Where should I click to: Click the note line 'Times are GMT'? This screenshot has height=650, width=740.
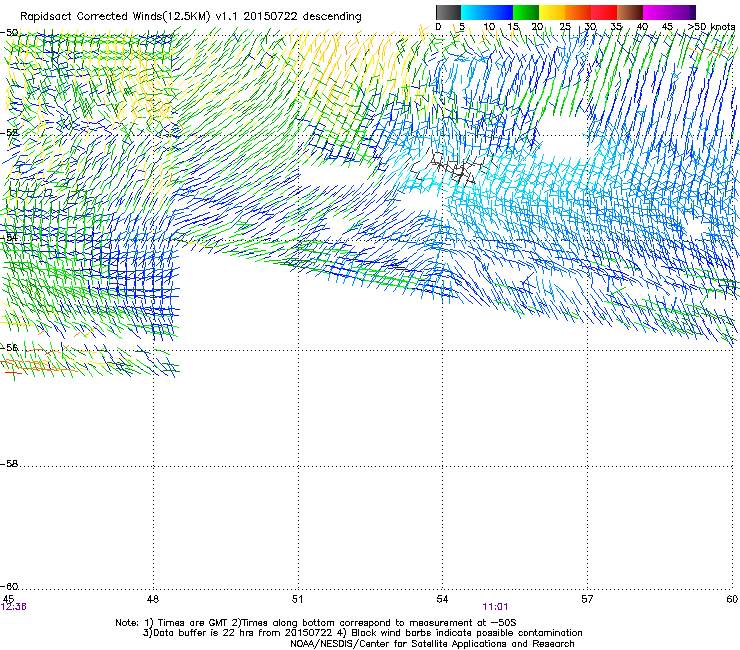pyautogui.click(x=192, y=623)
